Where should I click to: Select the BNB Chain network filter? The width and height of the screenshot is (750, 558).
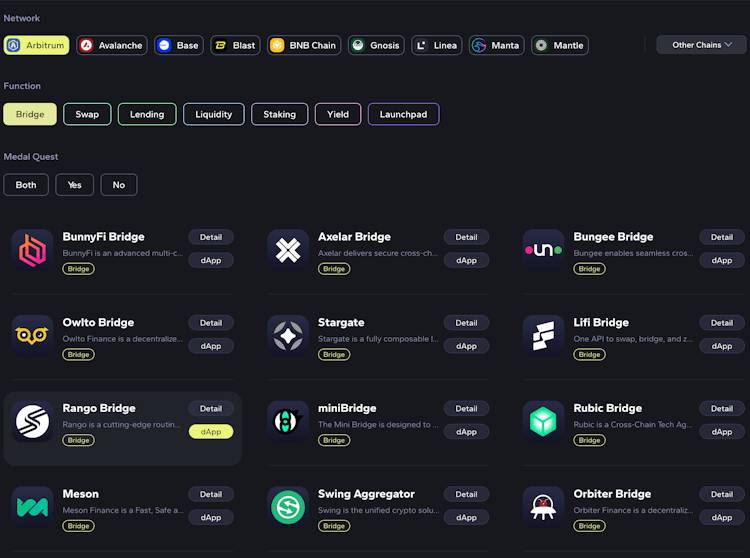click(x=304, y=45)
